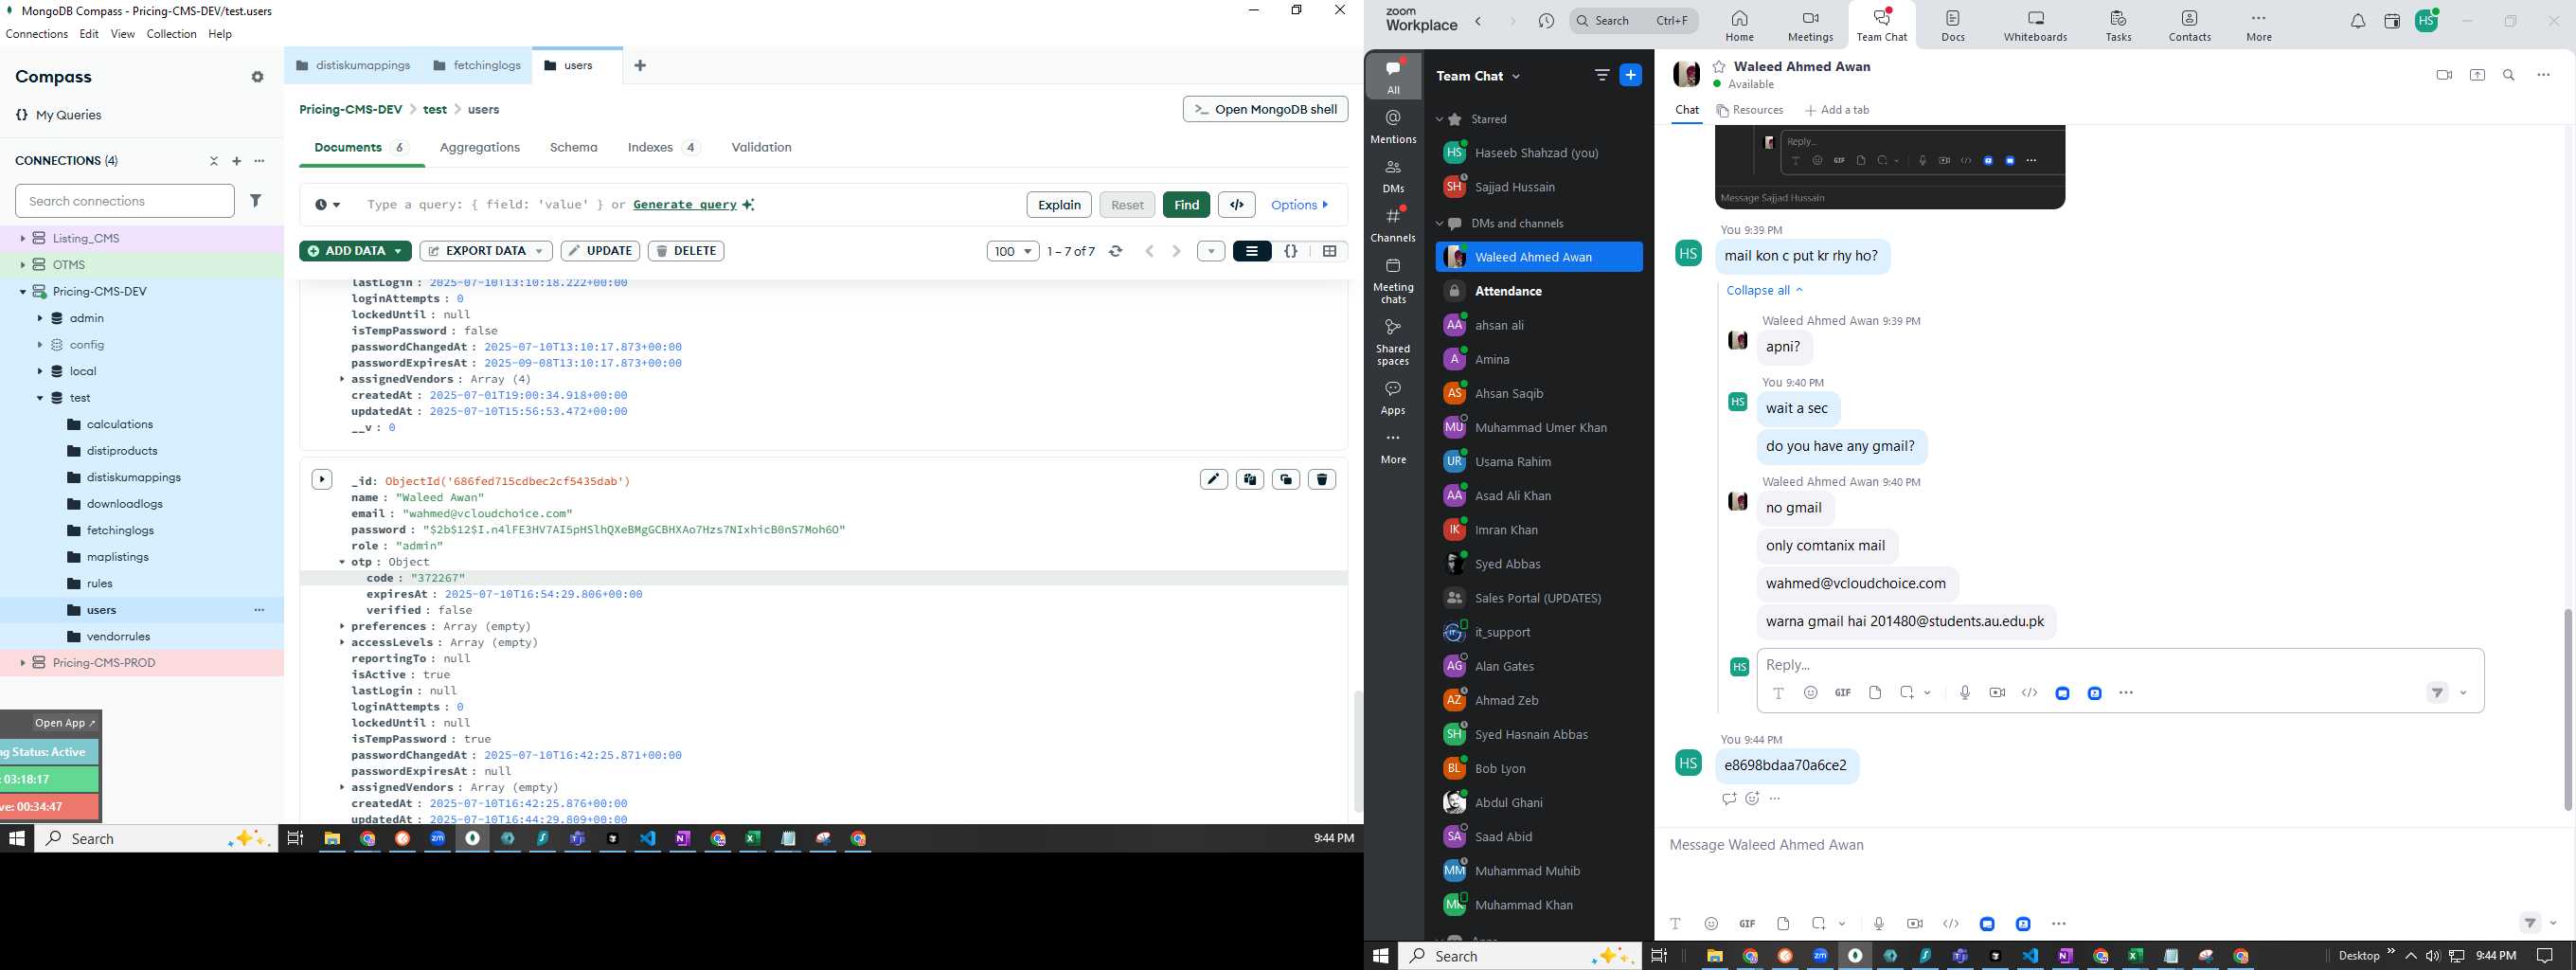
Task: Open Zoom notifications bell
Action: point(2358,21)
